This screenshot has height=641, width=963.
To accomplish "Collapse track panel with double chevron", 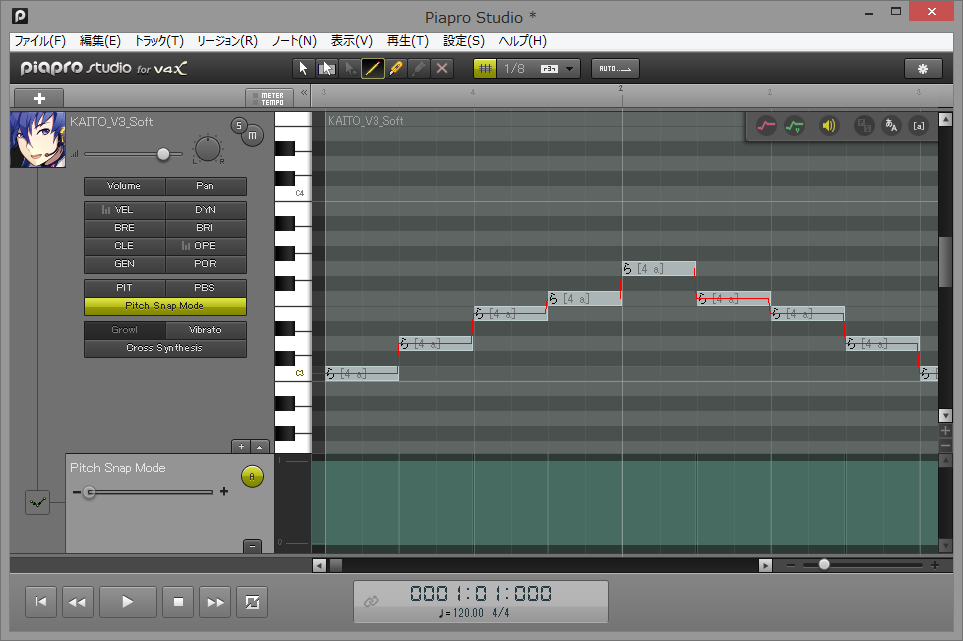I will (304, 93).
